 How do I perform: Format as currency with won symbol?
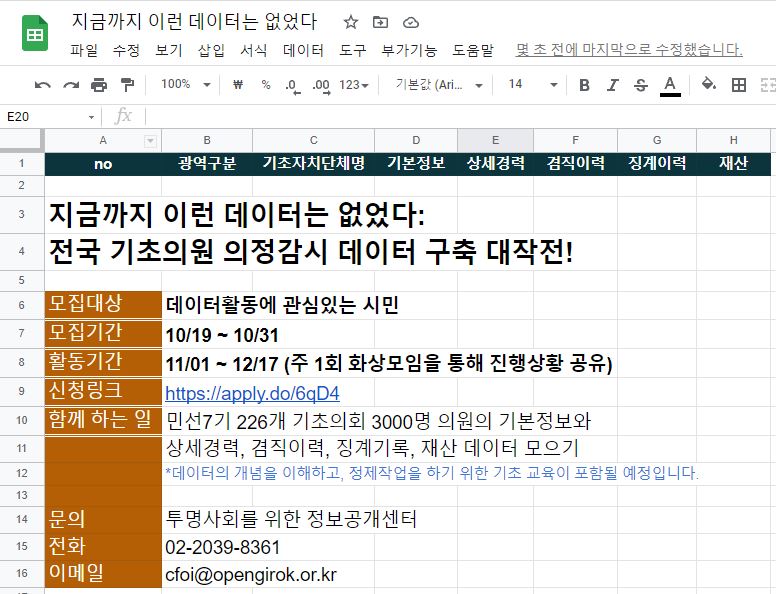[238, 85]
